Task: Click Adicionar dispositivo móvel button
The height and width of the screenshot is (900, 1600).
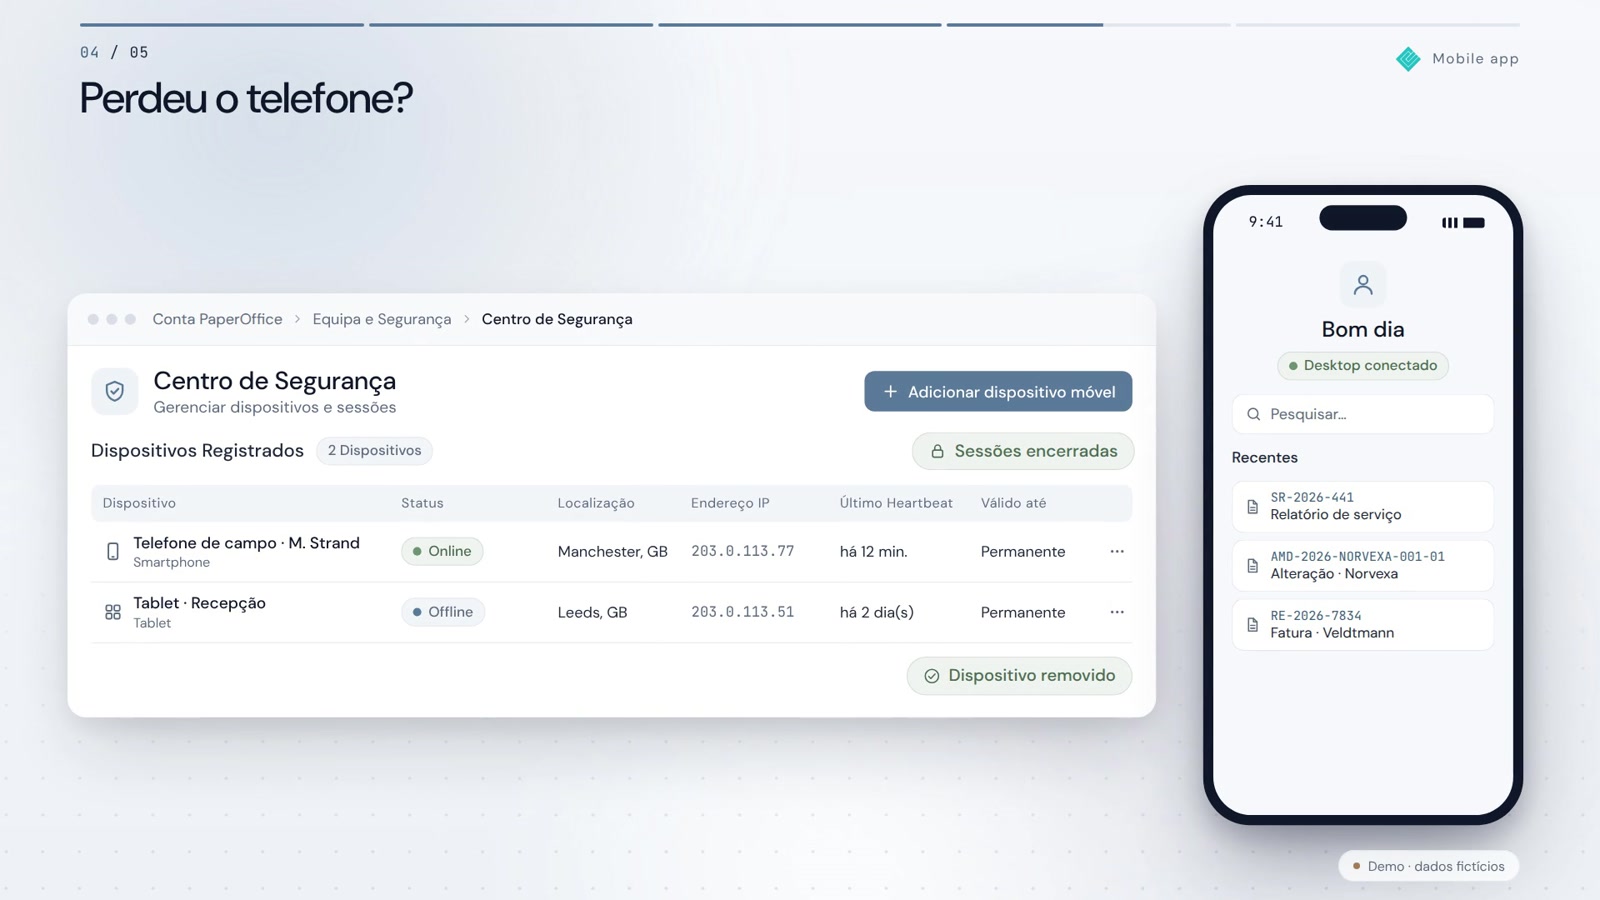Action: coord(998,392)
